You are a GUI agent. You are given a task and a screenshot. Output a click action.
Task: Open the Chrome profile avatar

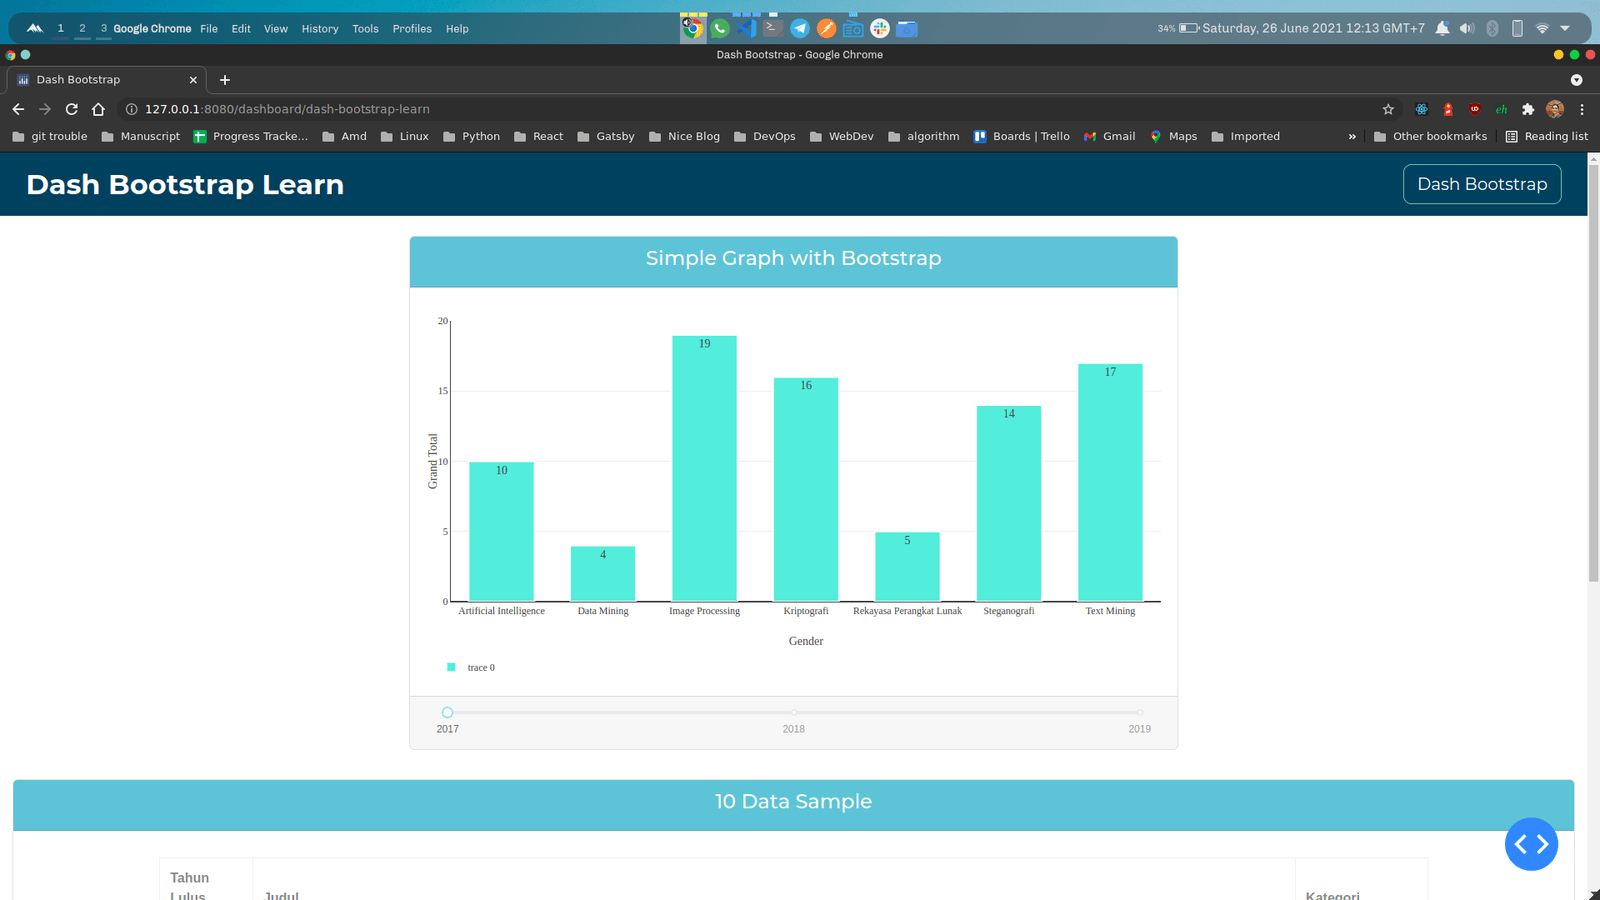[1555, 109]
